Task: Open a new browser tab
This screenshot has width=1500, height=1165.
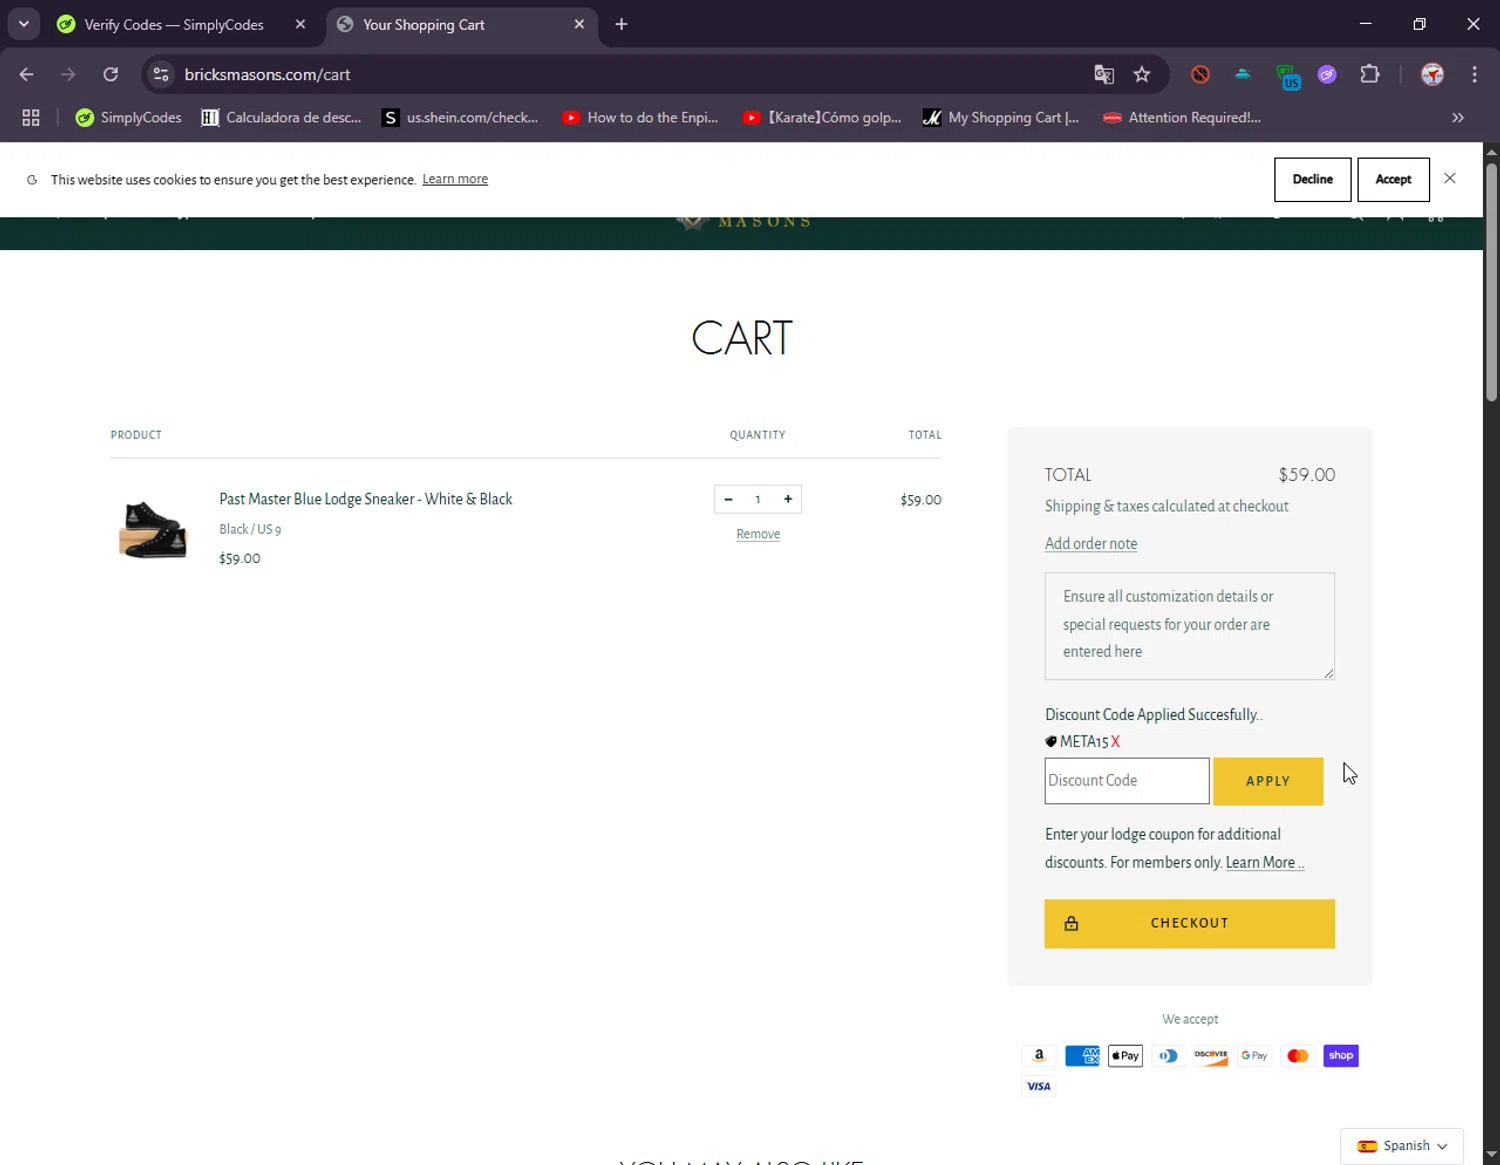Action: pyautogui.click(x=621, y=24)
